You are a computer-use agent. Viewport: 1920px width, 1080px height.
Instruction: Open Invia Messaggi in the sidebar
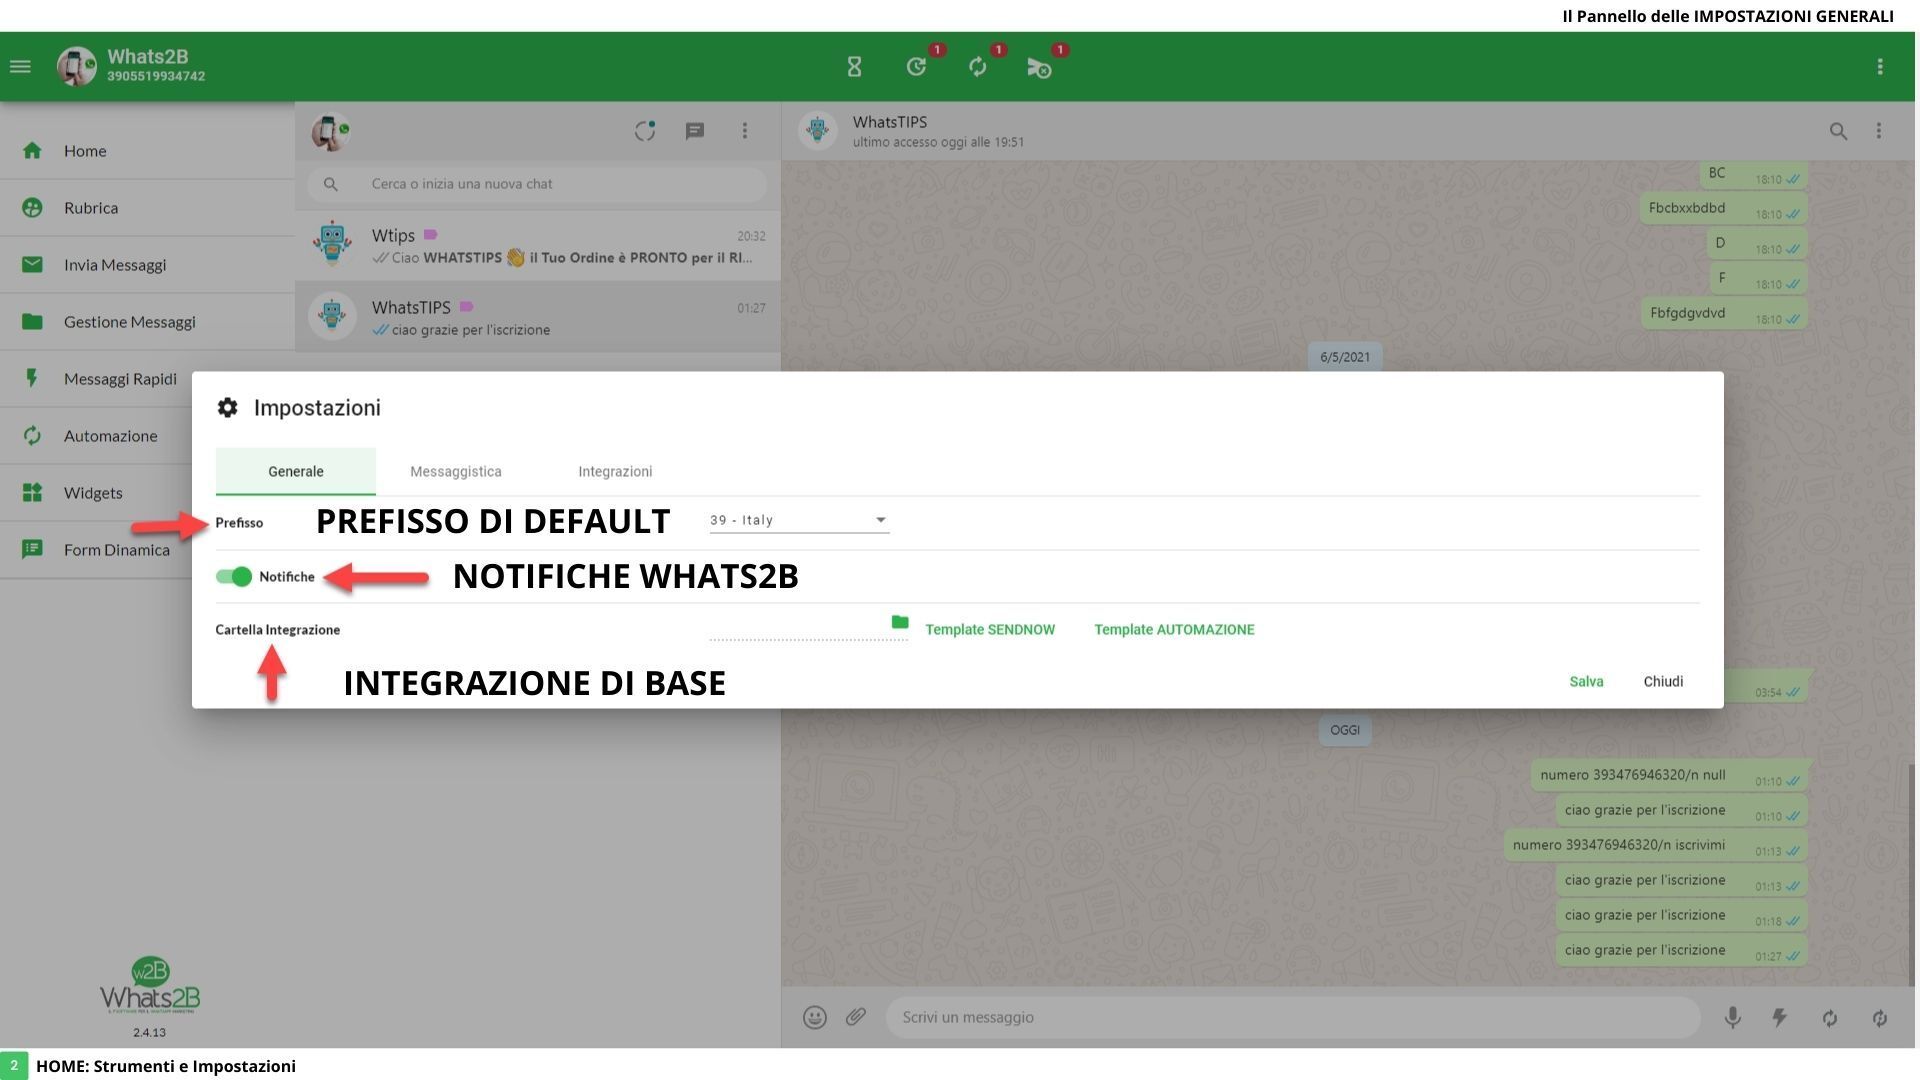point(147,265)
